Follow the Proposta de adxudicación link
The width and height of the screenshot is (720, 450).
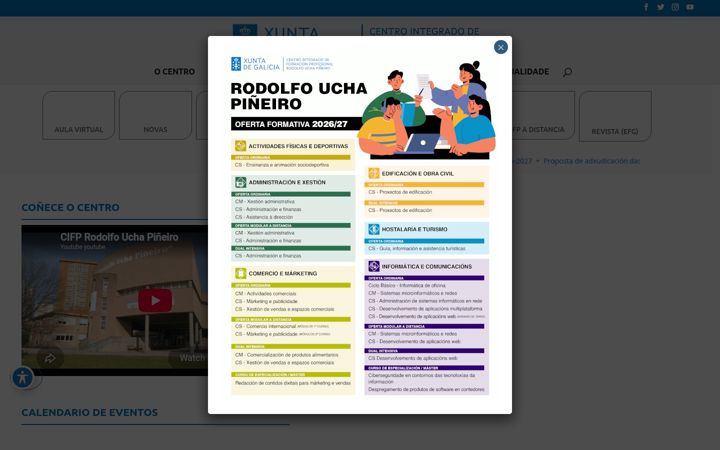591,161
